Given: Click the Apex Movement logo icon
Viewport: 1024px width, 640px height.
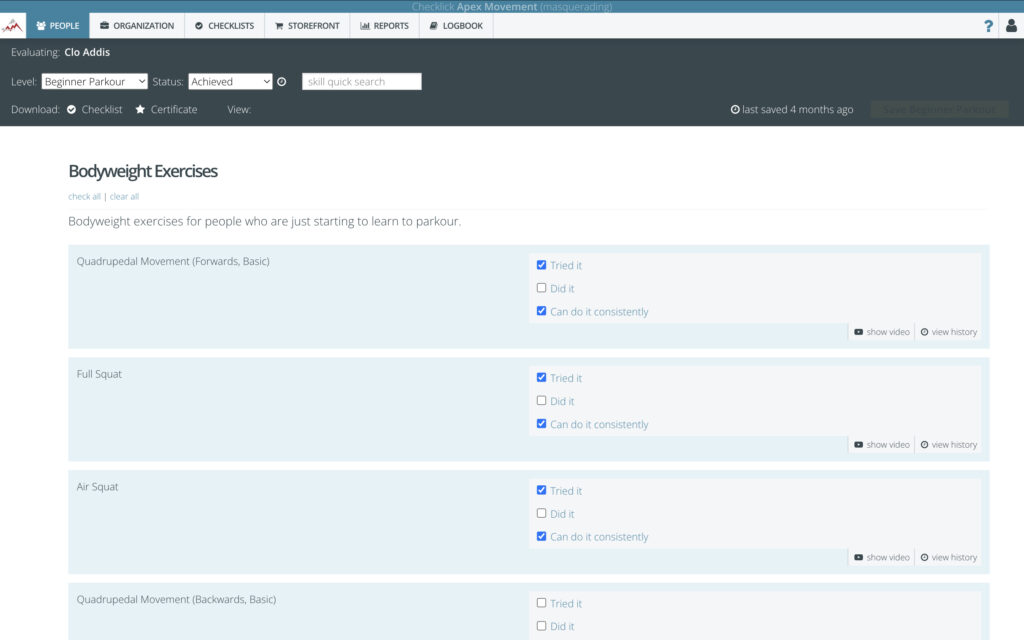Looking at the screenshot, I should click(13, 25).
